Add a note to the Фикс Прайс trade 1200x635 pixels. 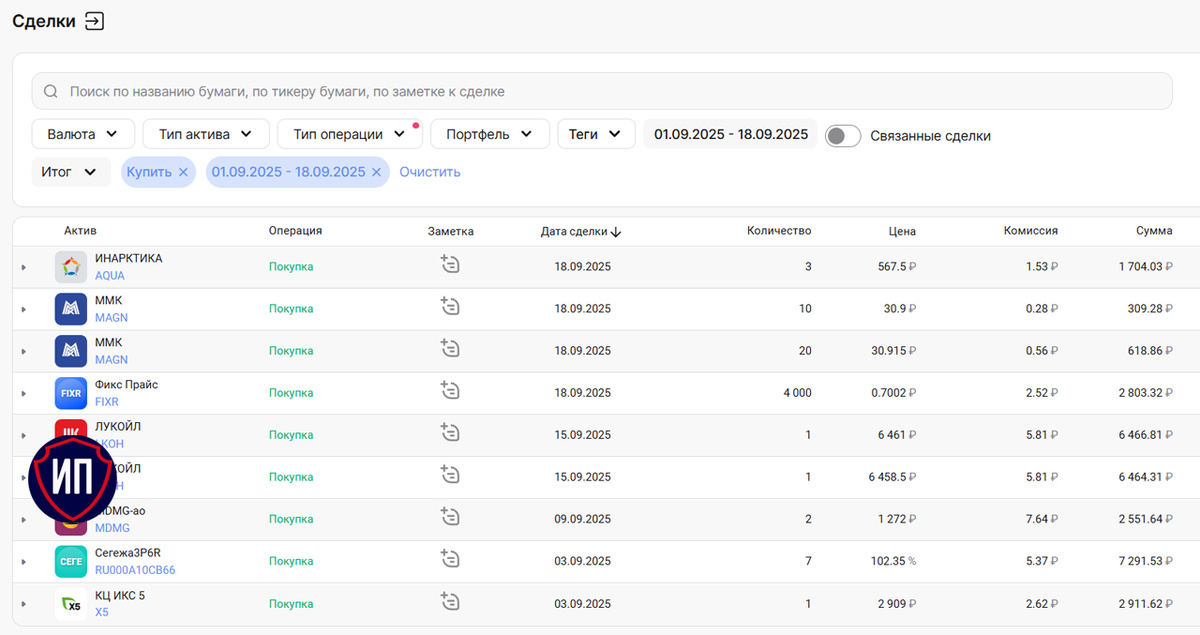click(x=450, y=391)
